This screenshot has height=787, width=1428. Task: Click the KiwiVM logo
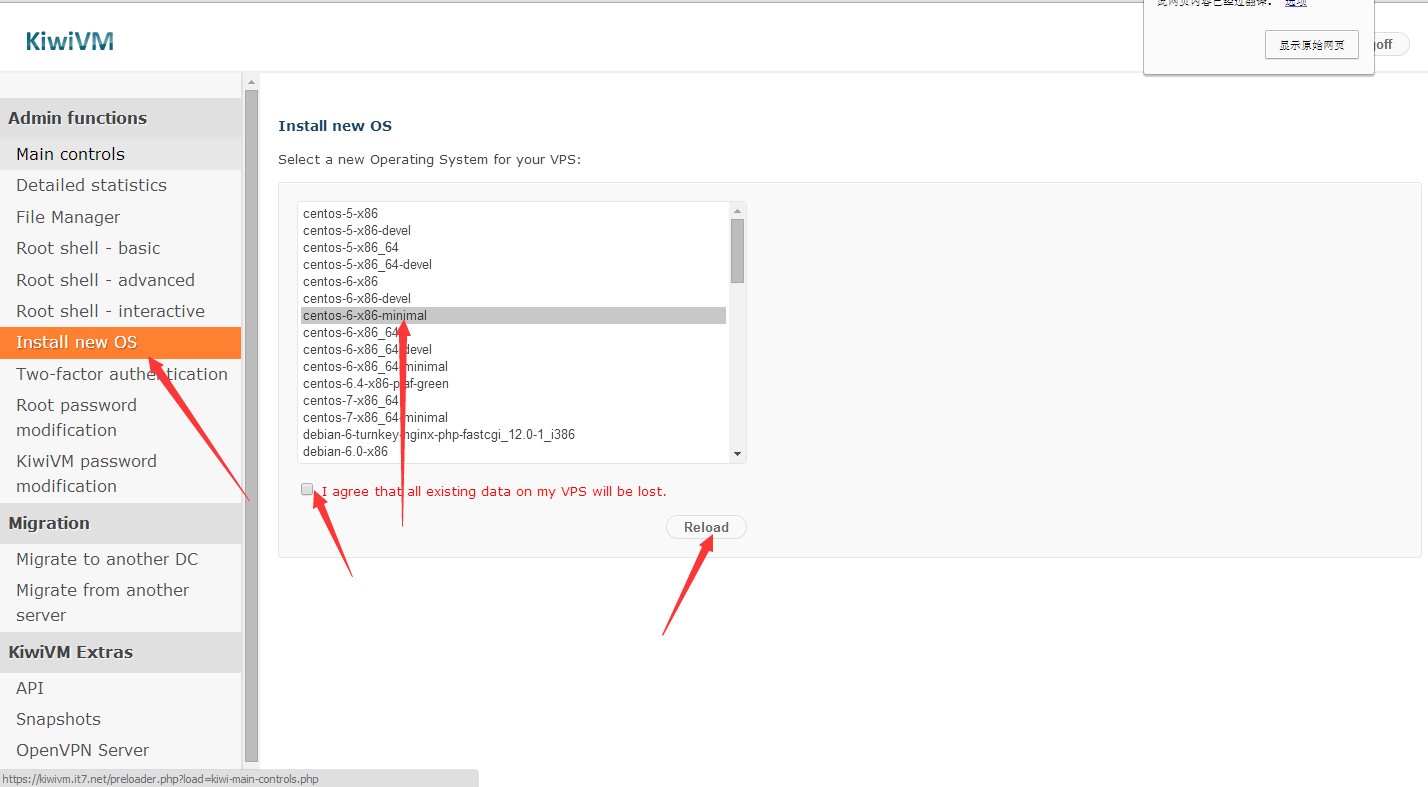70,41
